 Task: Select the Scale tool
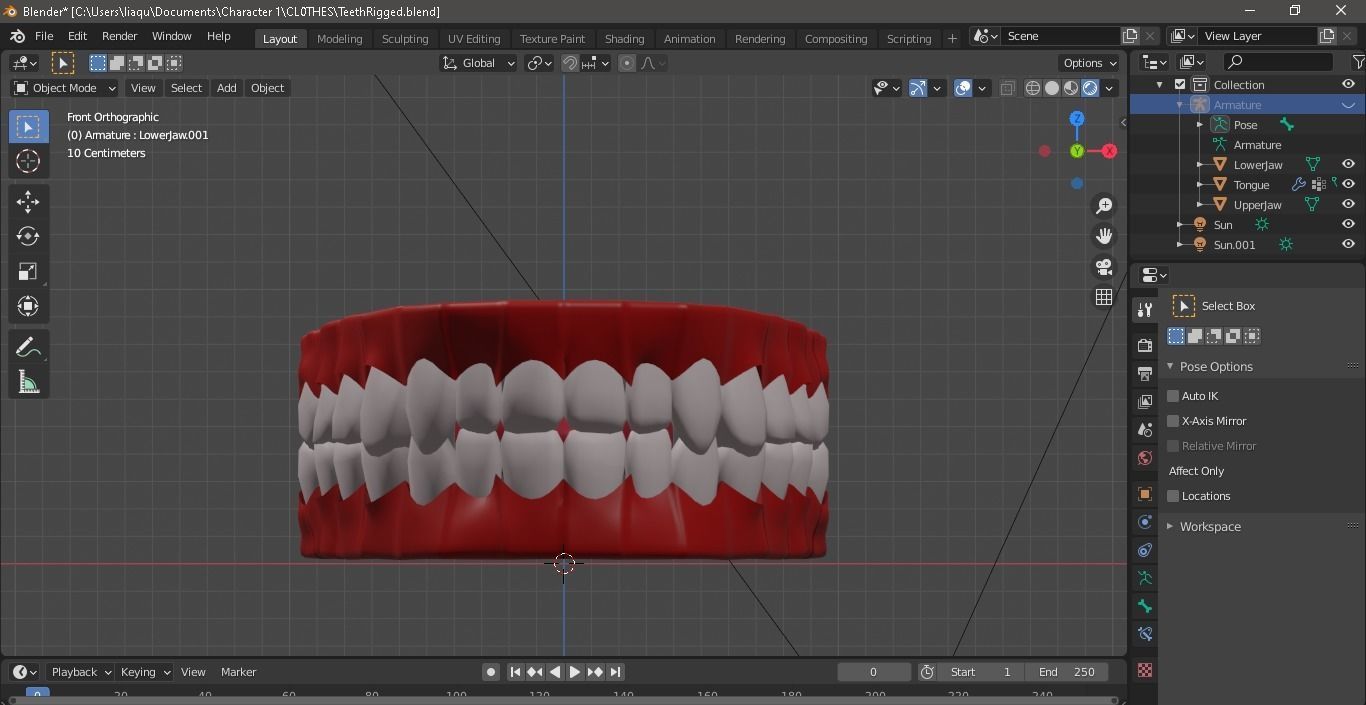(x=28, y=271)
